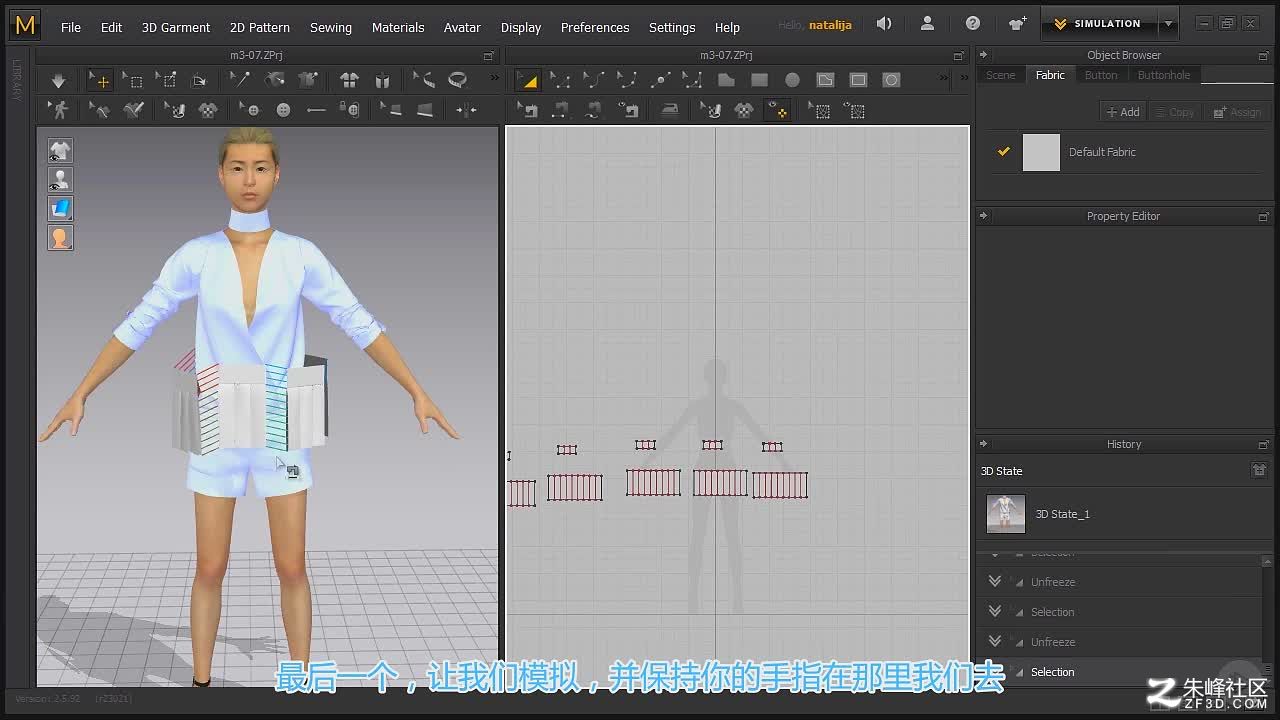Choose the Edit Curvature tool
This screenshot has width=1280, height=720.
tap(593, 80)
